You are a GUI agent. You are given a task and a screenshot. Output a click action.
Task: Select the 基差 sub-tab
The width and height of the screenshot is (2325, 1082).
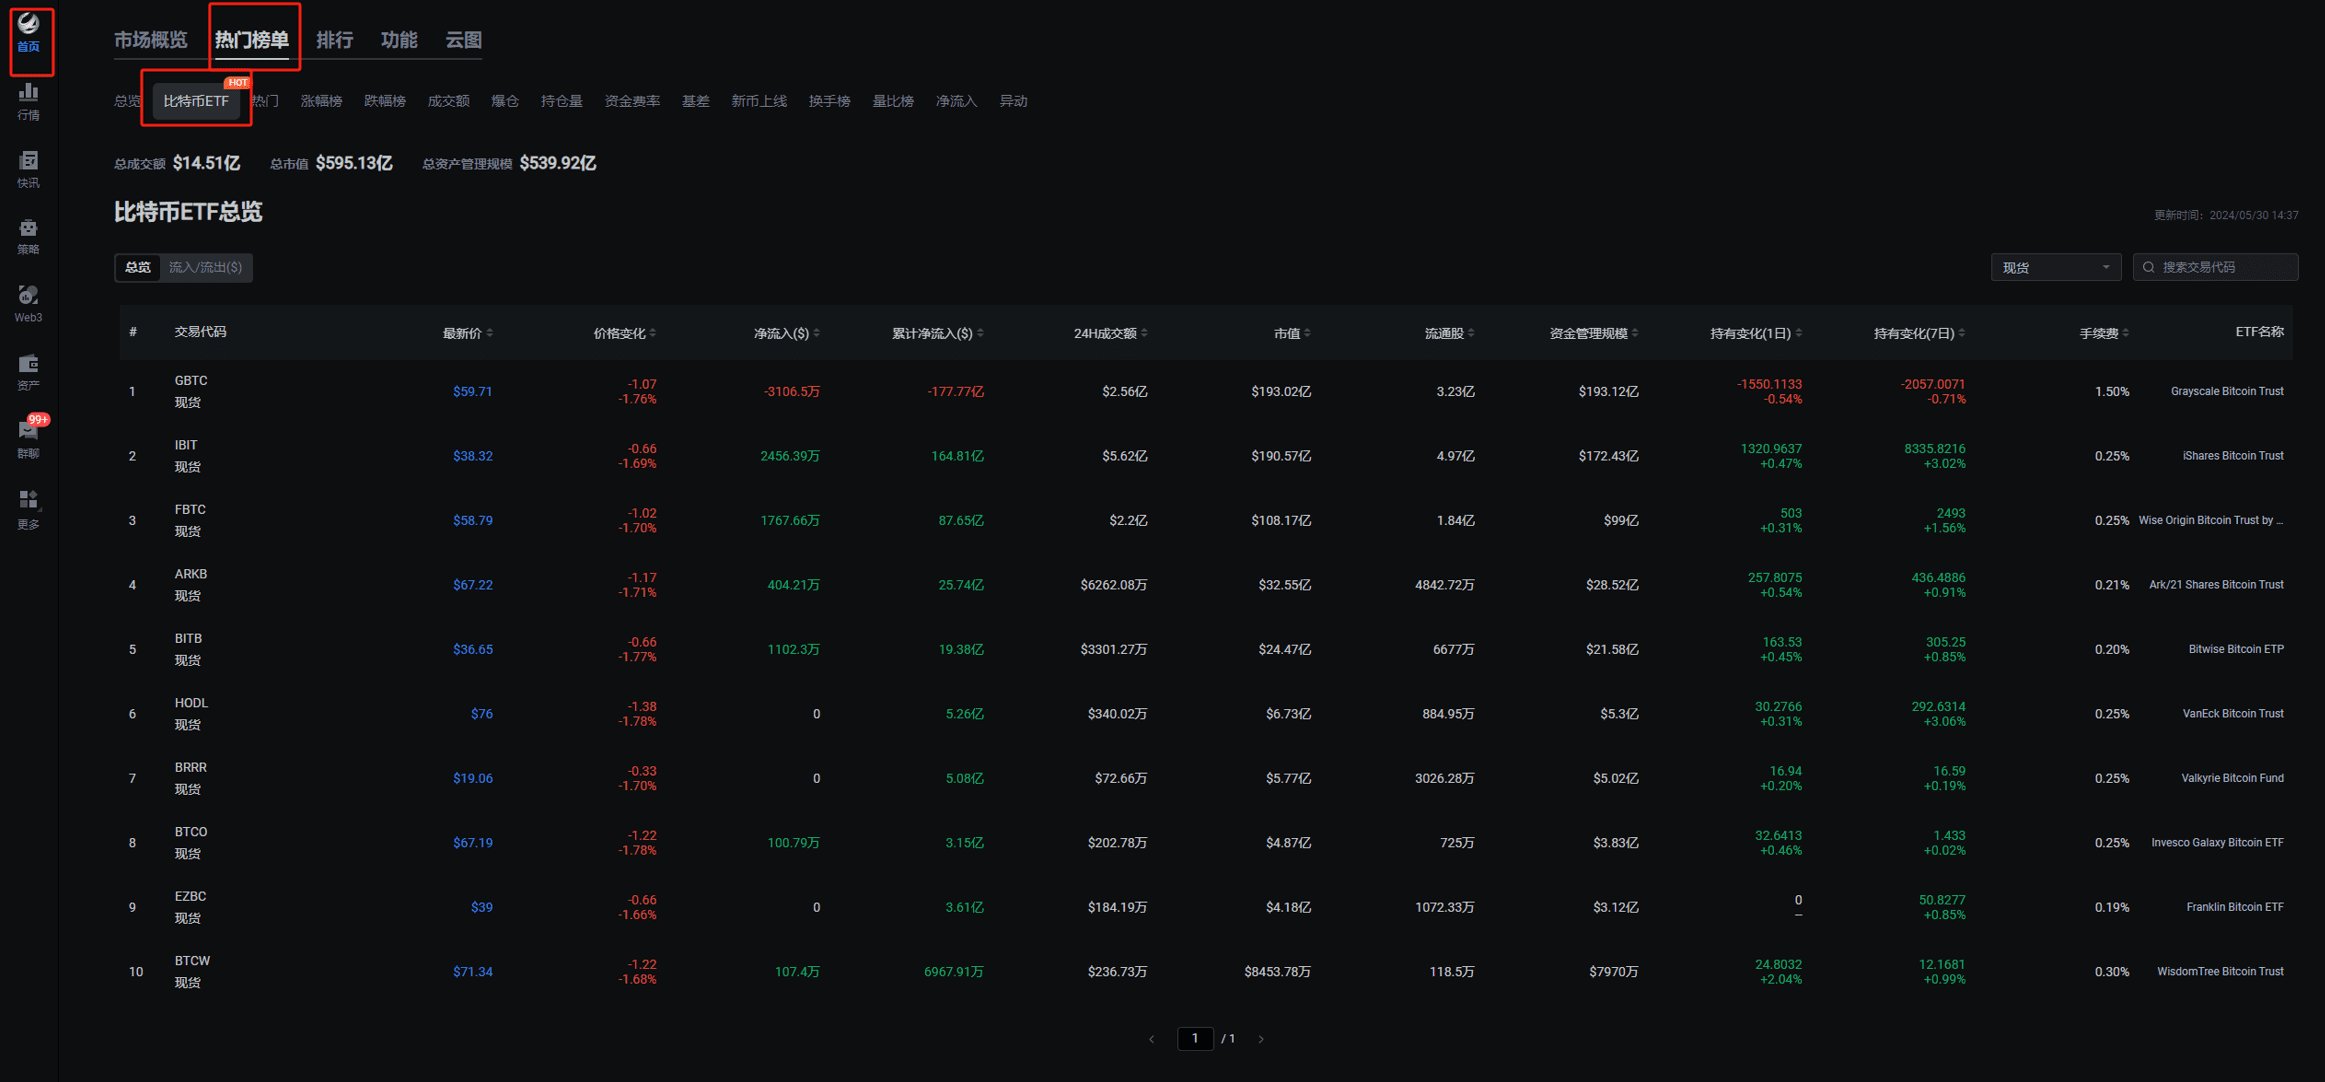point(695,101)
